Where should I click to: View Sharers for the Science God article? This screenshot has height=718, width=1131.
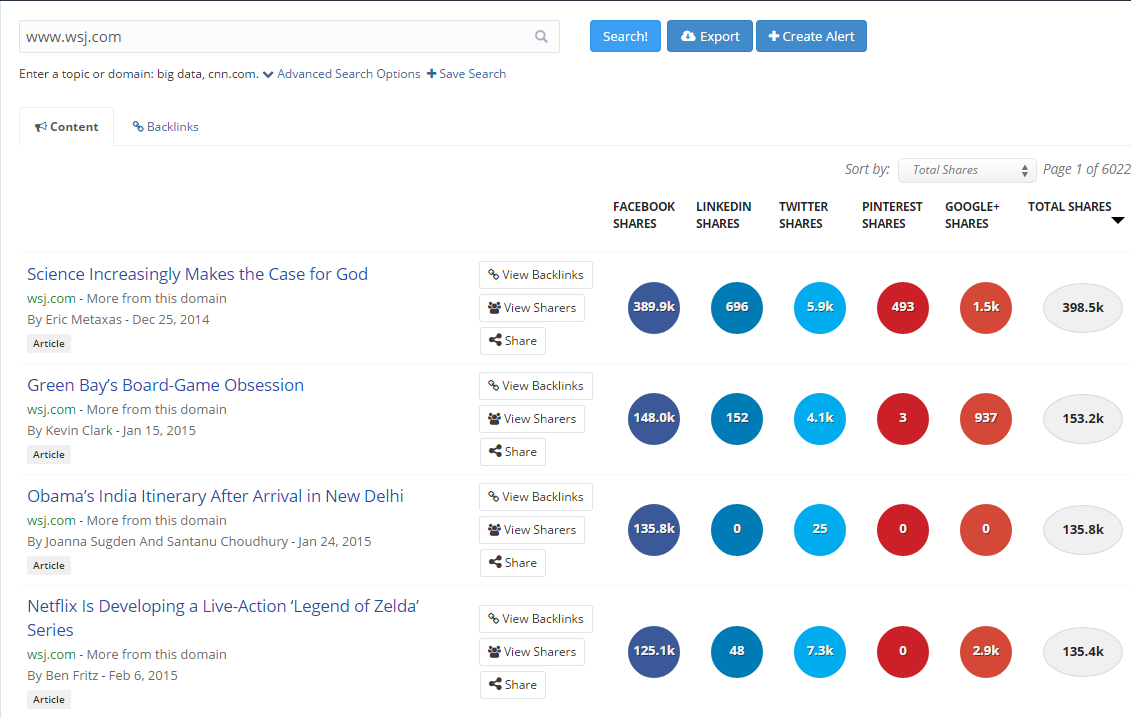532,308
